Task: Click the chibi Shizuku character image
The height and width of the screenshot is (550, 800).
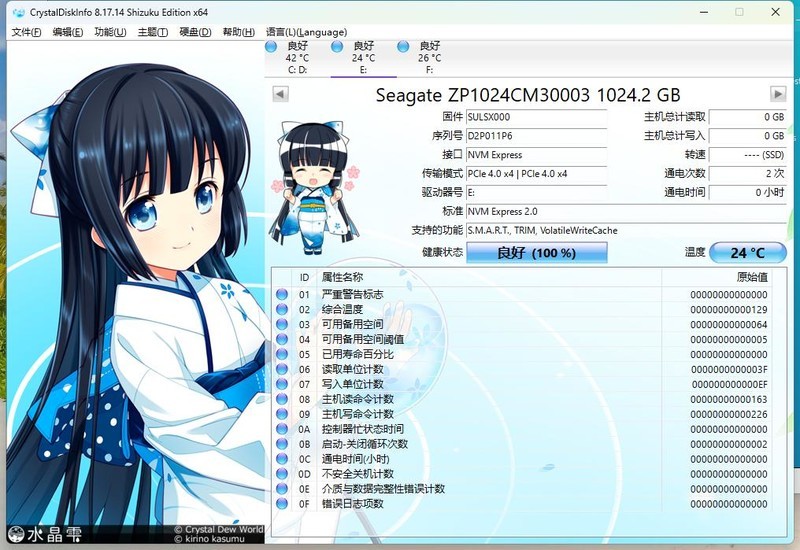Action: (315, 188)
